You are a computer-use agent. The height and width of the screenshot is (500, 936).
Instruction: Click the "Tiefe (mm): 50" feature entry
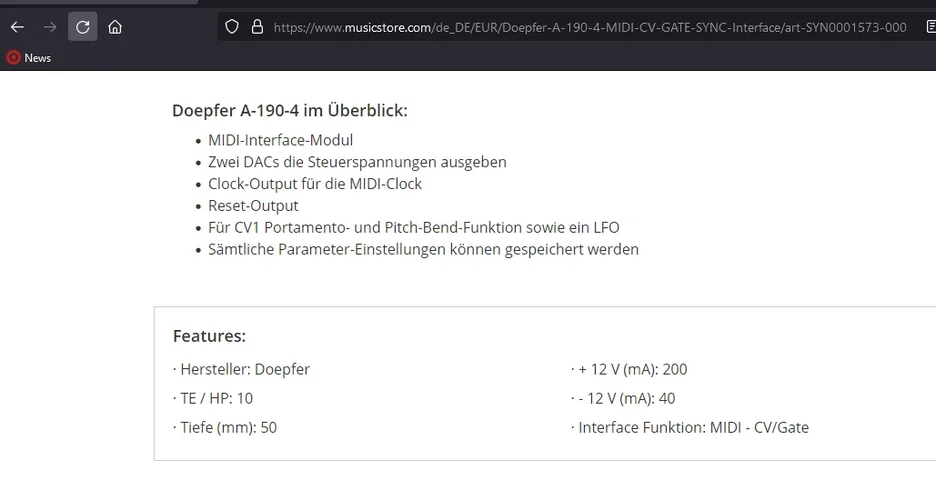tap(228, 428)
